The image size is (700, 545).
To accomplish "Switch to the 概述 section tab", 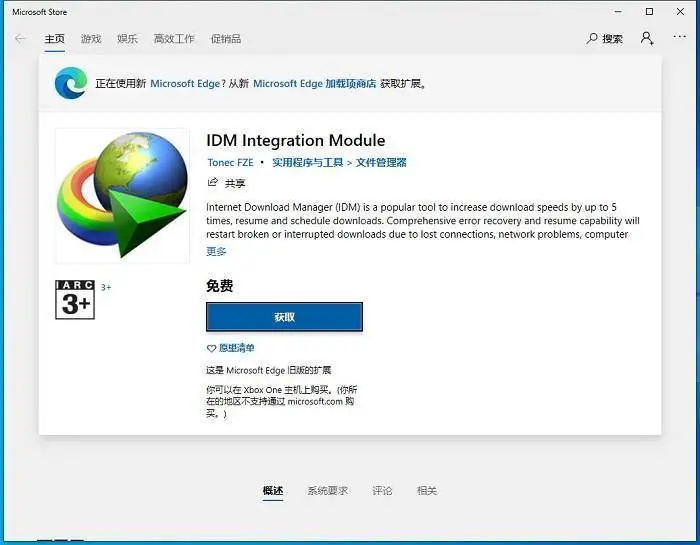I will pyautogui.click(x=273, y=491).
